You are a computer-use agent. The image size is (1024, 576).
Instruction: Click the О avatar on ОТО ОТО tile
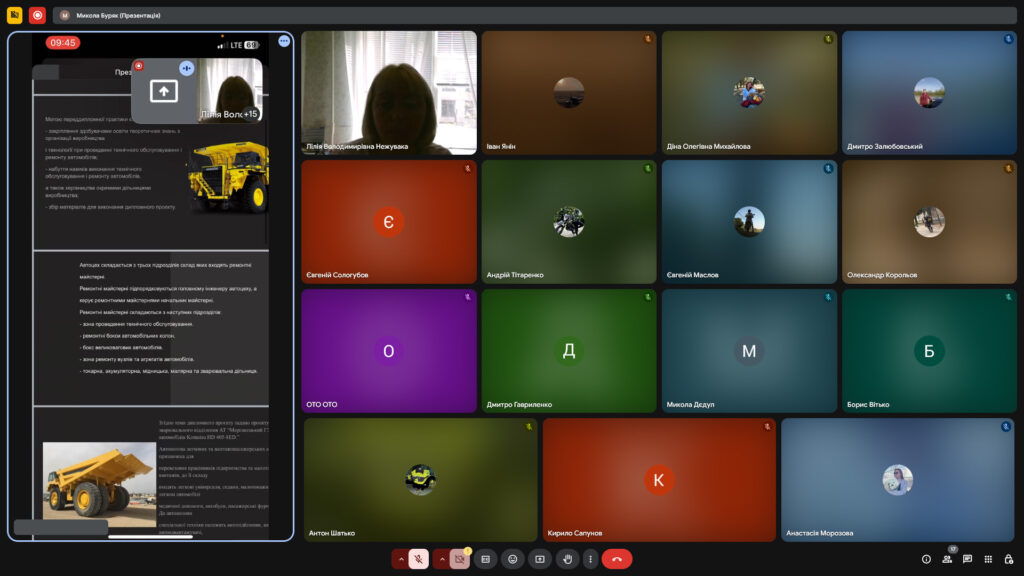tap(389, 351)
